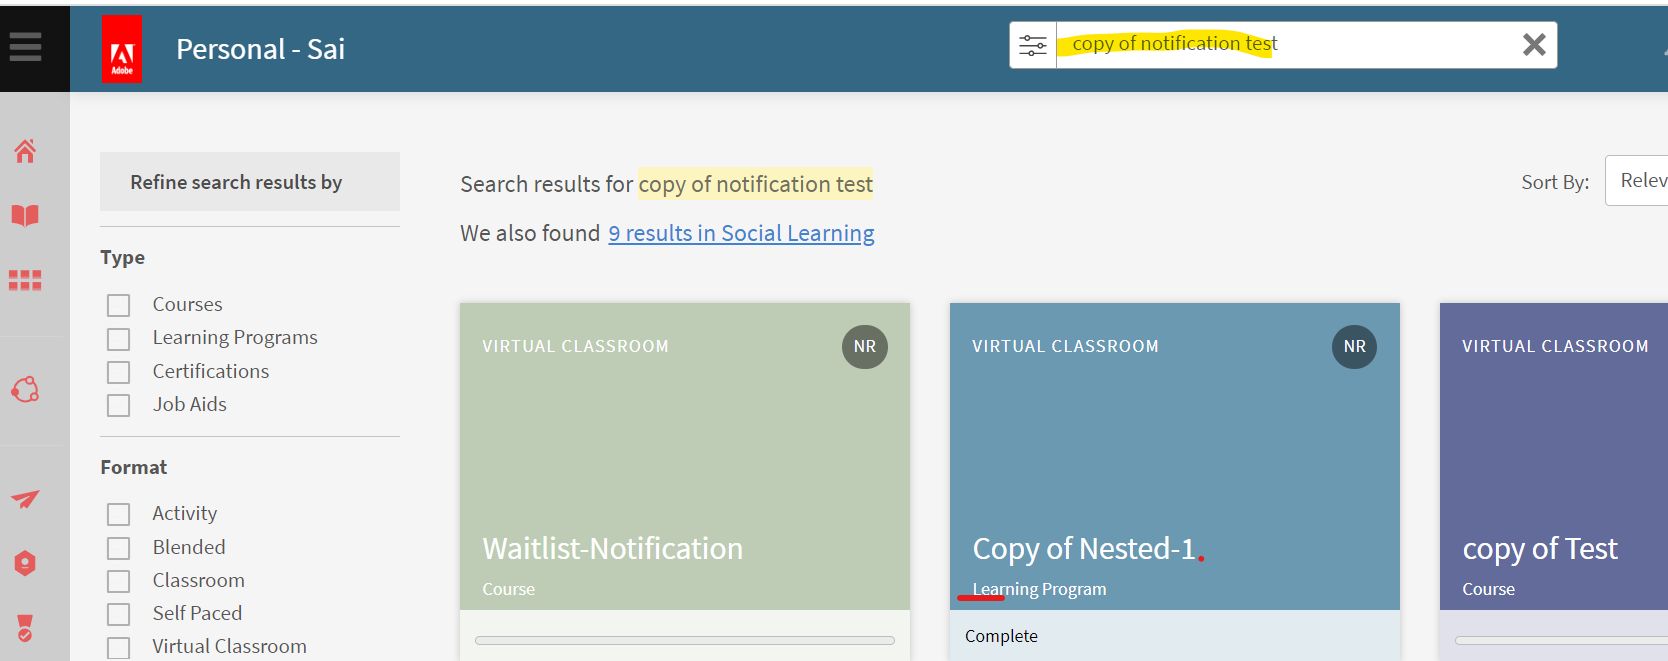Open 9 results in Social Learning link
This screenshot has width=1668, height=661.
click(x=741, y=233)
